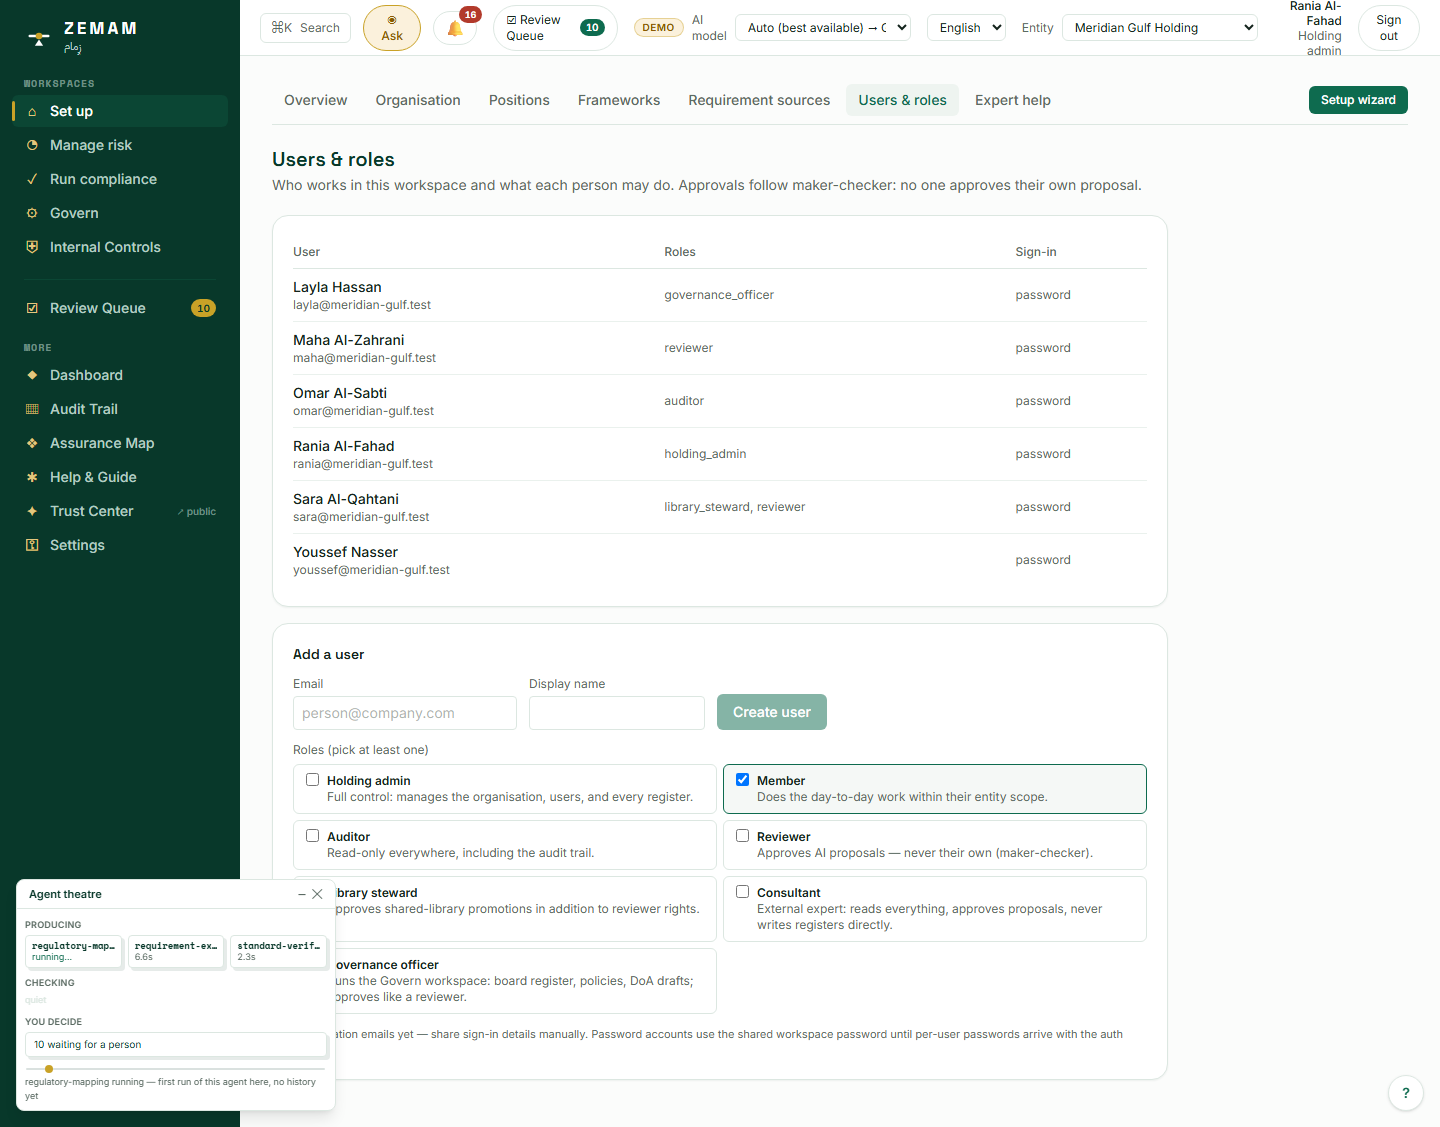Open Audit Trail from sidebar
The width and height of the screenshot is (1440, 1127).
(x=84, y=409)
